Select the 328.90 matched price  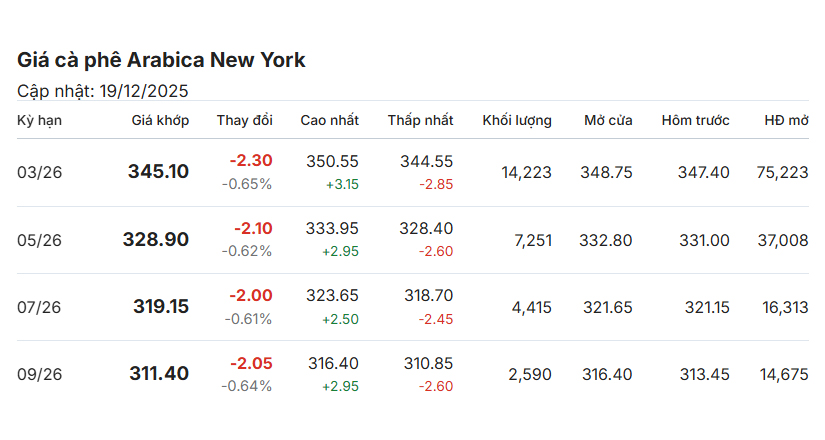click(156, 239)
